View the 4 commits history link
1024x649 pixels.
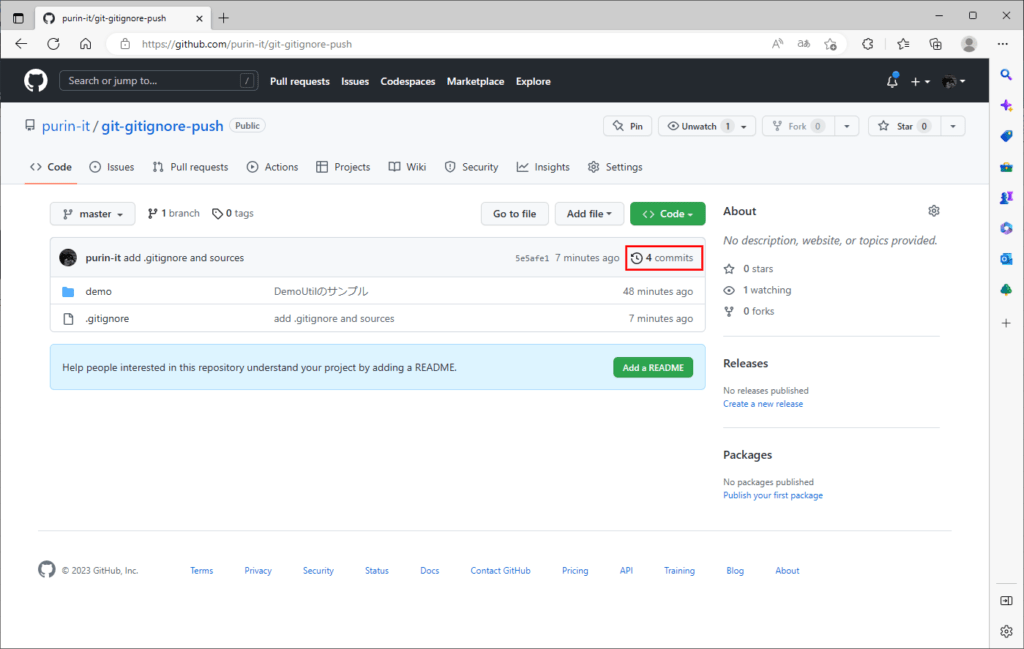(x=663, y=258)
